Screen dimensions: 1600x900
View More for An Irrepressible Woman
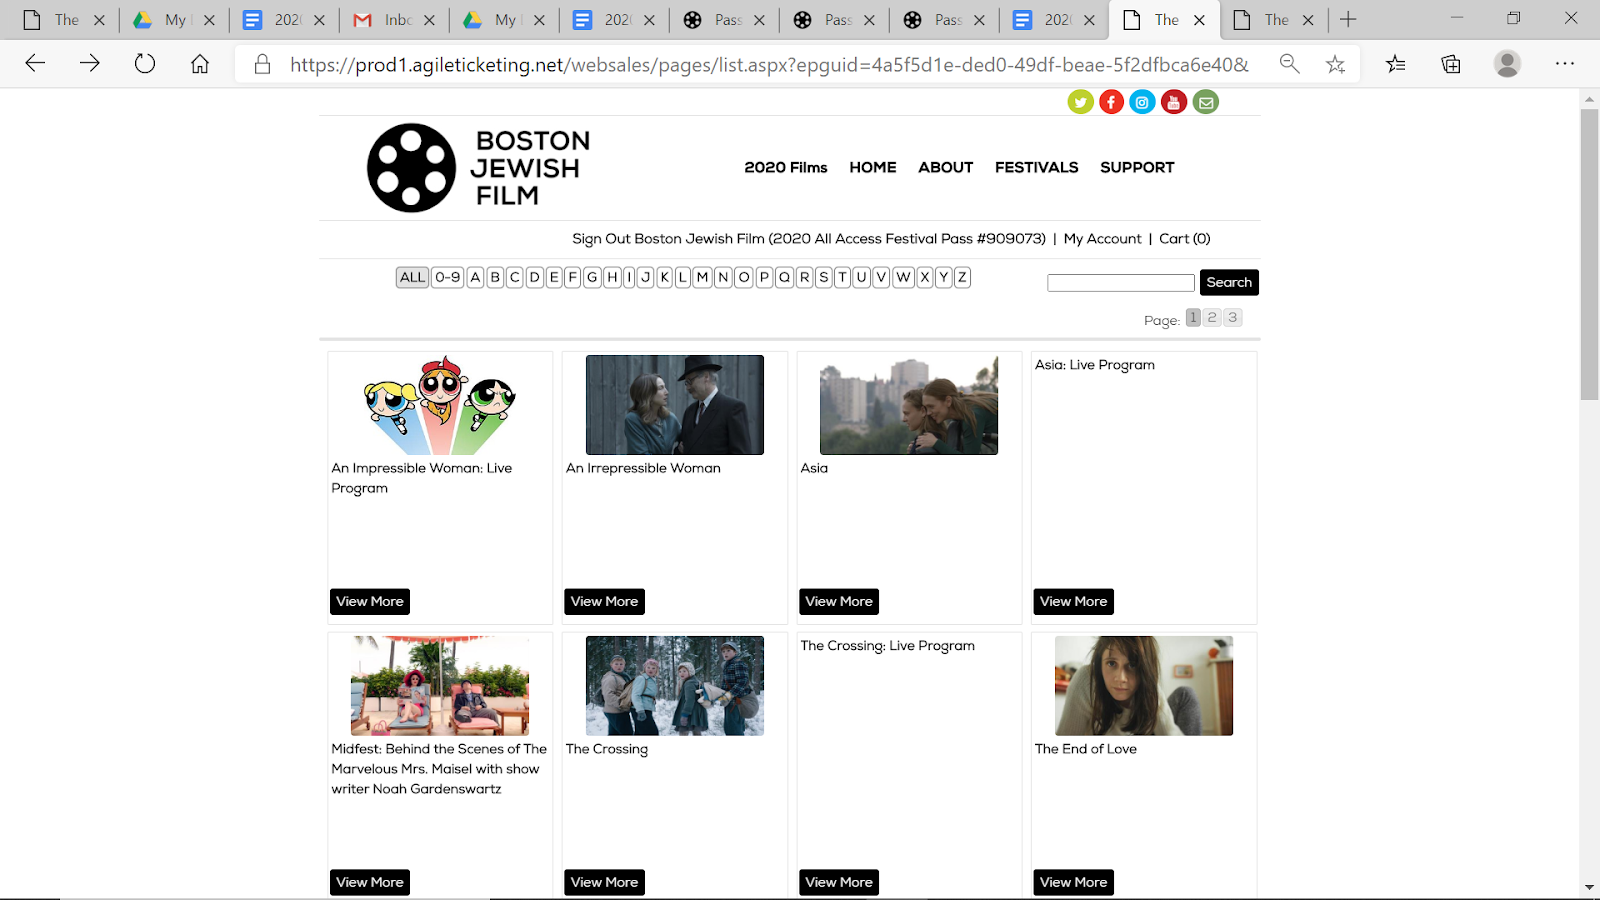[605, 602]
